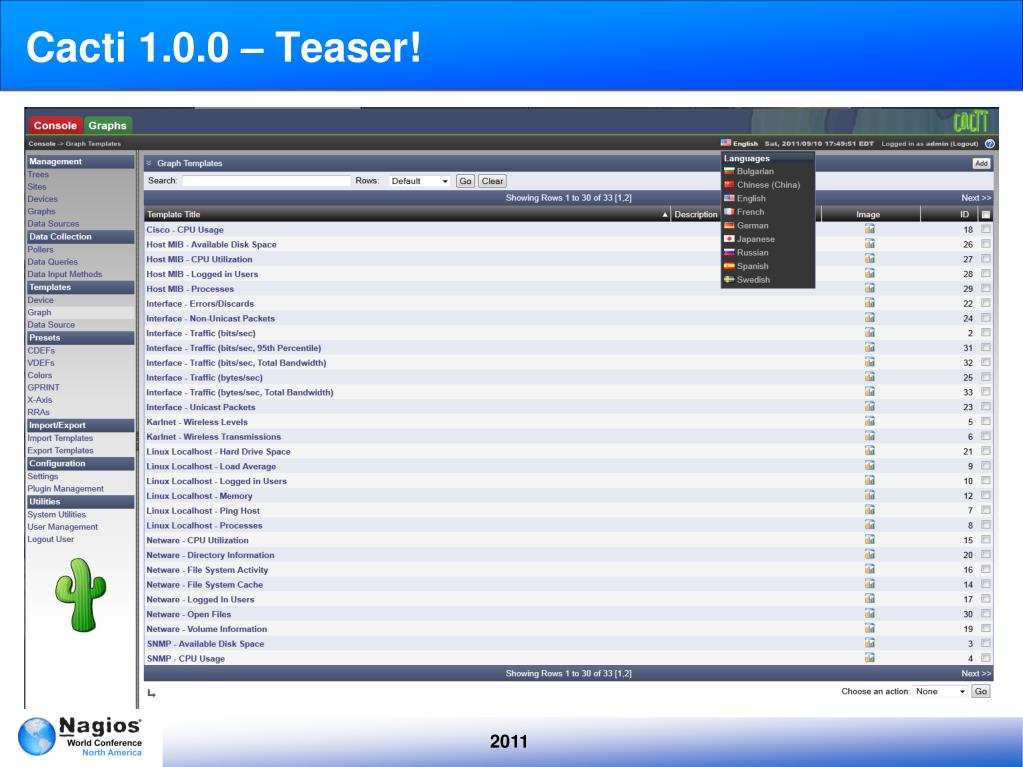
Task: Tick the checkbox for Netware - Open Files
Action: click(x=985, y=613)
